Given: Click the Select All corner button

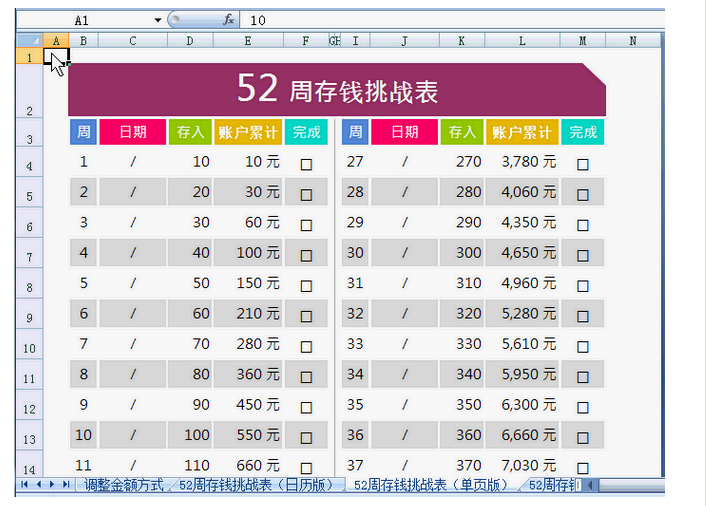Looking at the screenshot, I should pos(30,41).
